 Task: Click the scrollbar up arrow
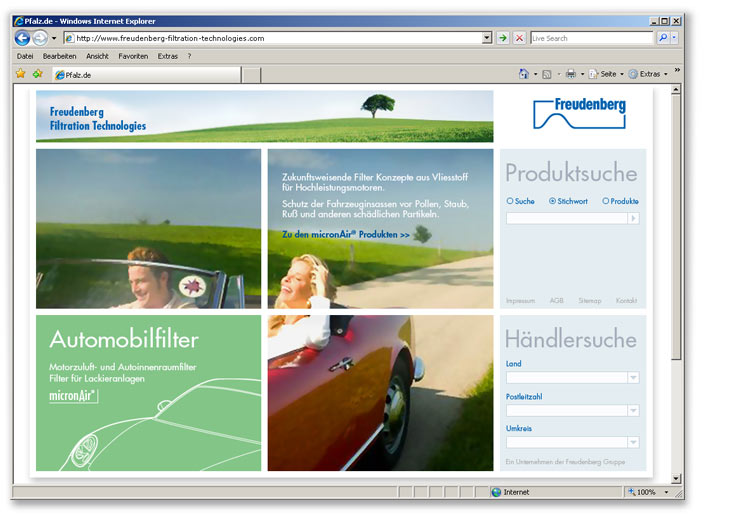tap(675, 89)
